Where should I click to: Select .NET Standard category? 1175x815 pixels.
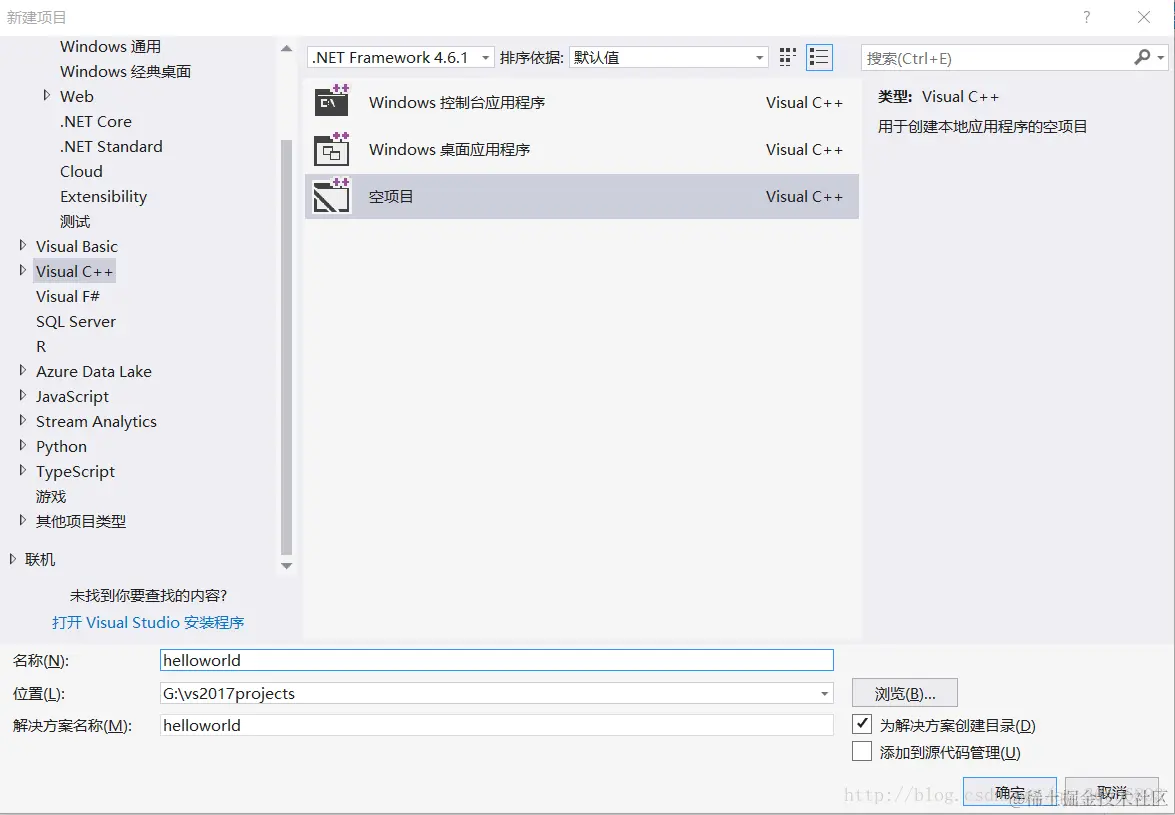[x=111, y=146]
